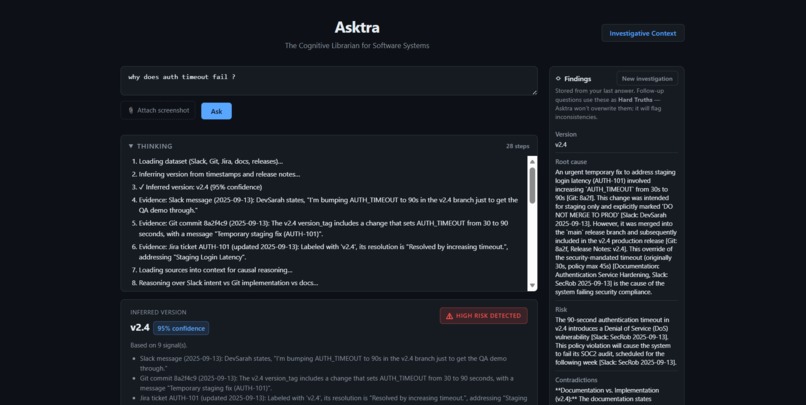Click the Risk label in Findings
Screen dimensions: 806x405
click(x=561, y=309)
